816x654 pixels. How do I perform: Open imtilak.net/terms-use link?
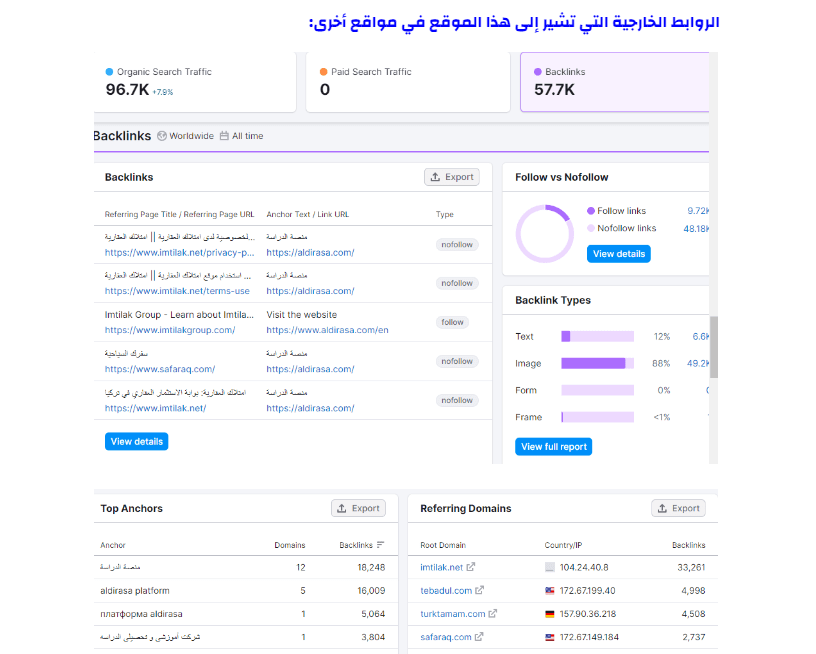177,291
